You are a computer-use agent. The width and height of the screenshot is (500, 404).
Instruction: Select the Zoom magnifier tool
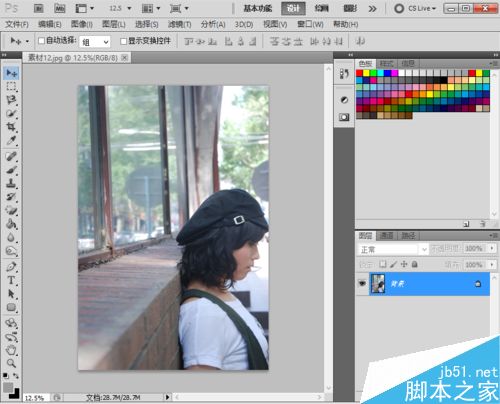(11, 363)
